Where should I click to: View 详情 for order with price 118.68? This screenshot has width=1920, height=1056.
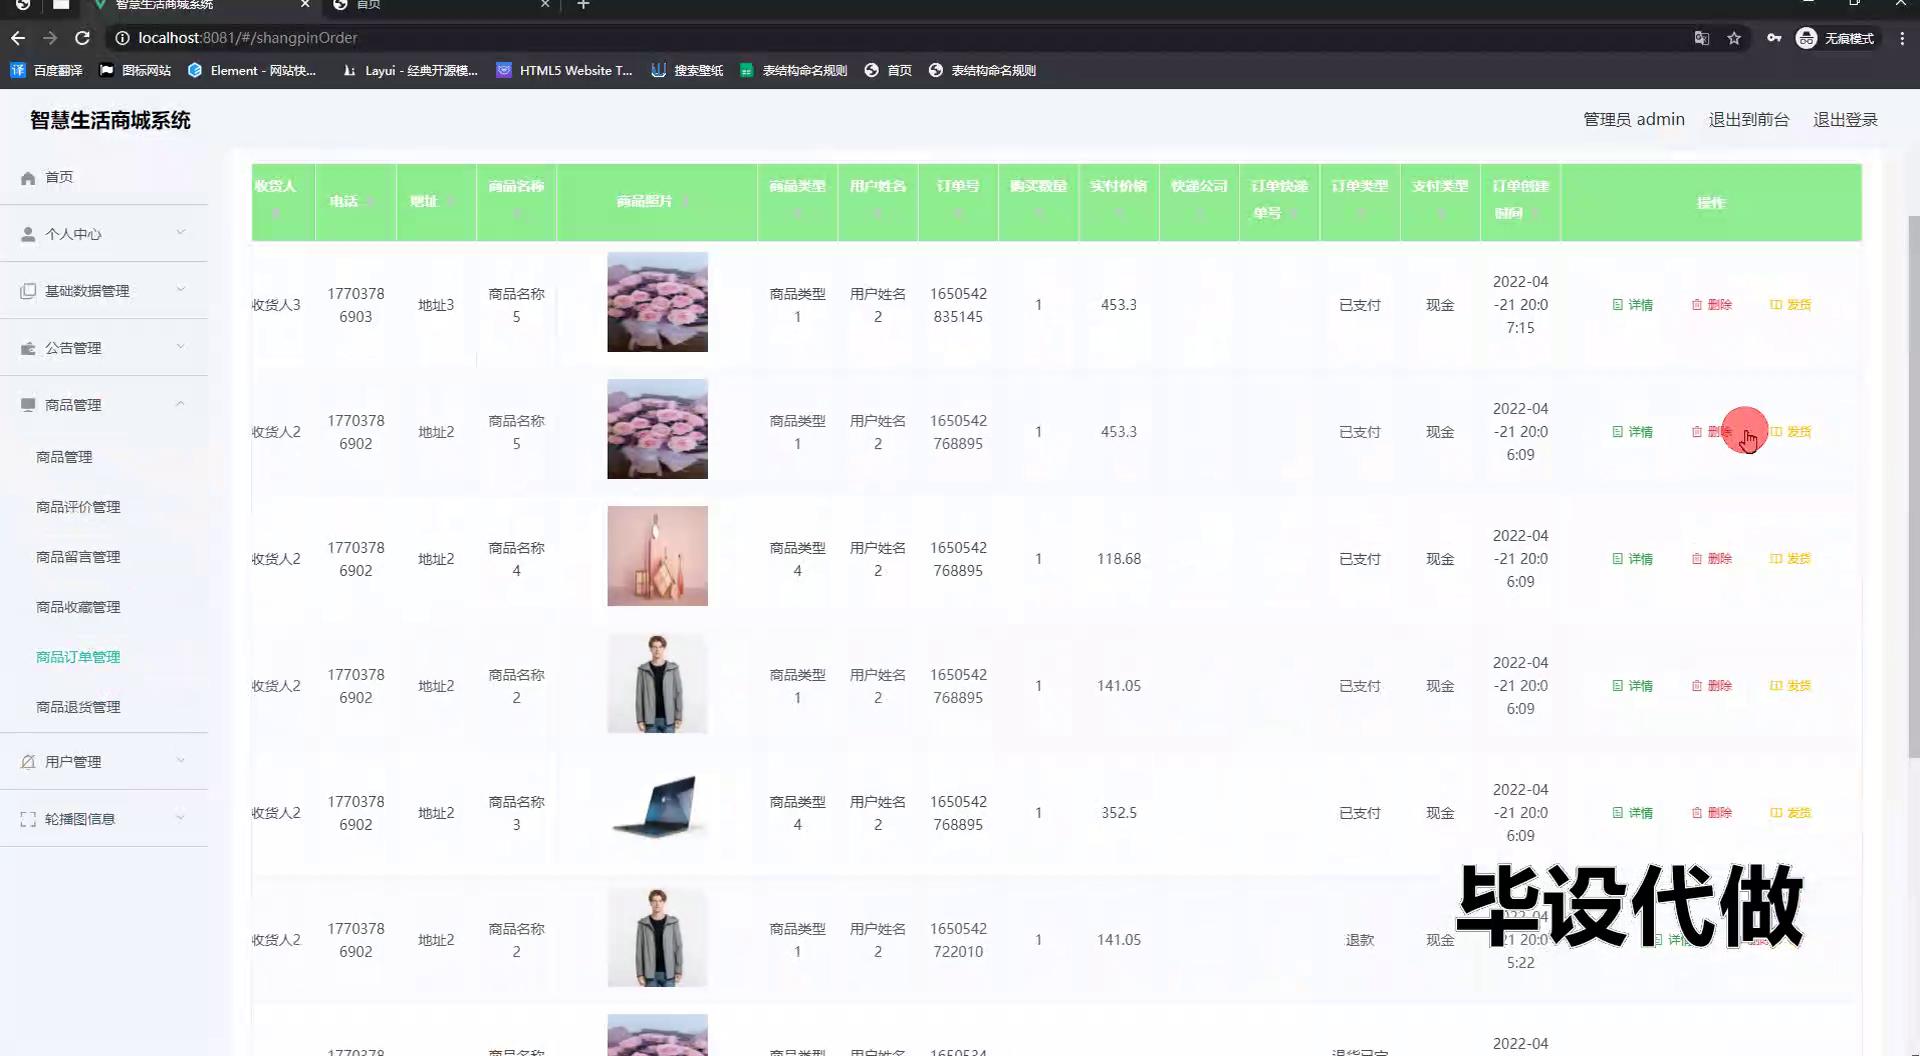[1632, 559]
